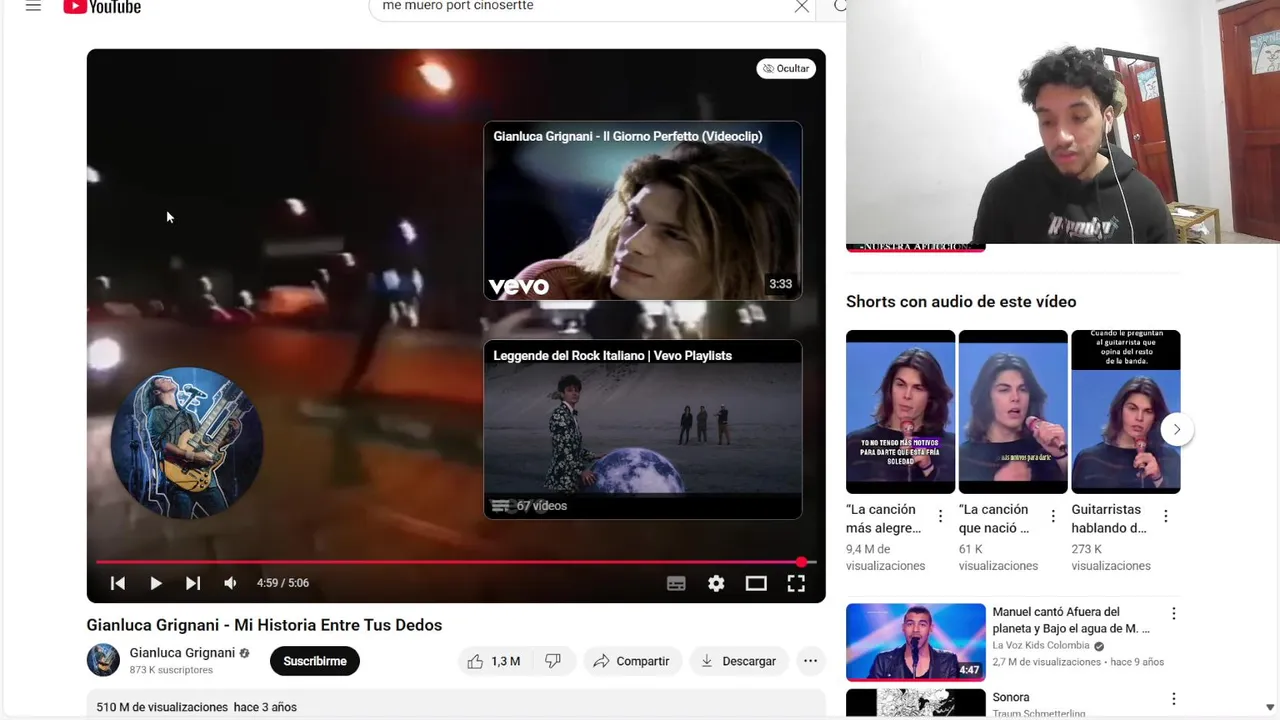Mute the video volume
Screen dimensions: 1280x720
[231, 583]
